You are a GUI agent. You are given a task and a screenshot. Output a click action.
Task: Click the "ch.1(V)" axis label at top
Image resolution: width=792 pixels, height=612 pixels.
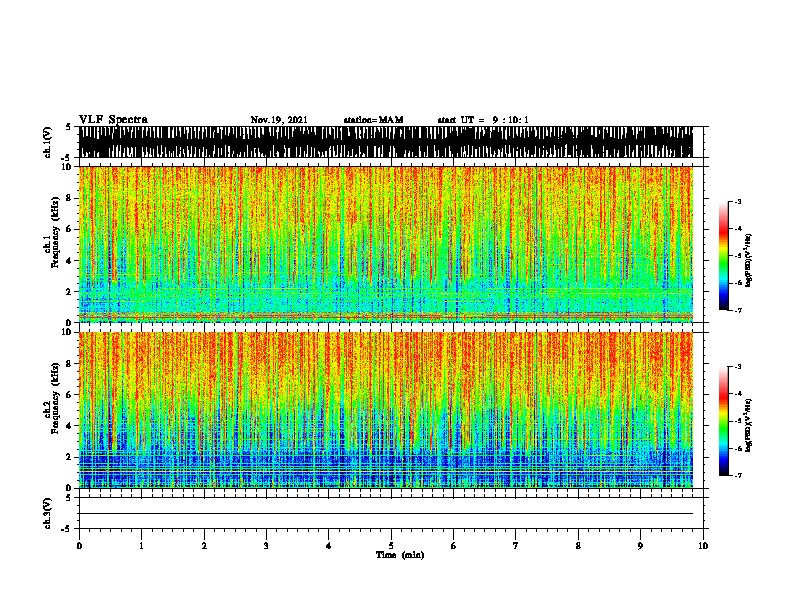point(48,142)
